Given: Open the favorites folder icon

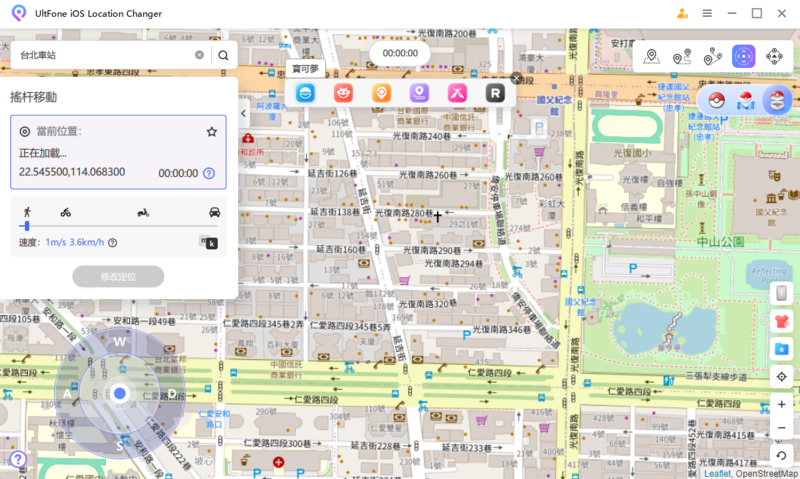Looking at the screenshot, I should (781, 349).
